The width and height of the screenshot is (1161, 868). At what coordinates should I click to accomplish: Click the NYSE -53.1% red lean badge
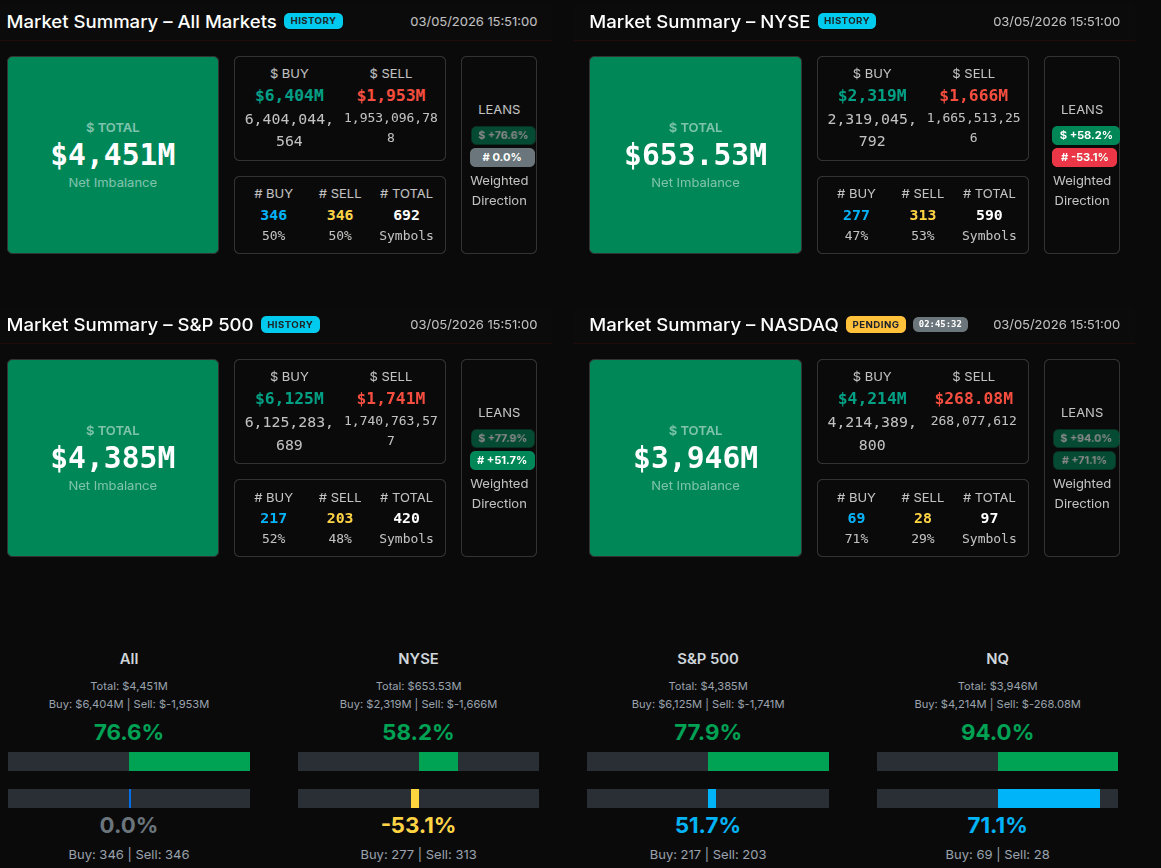pos(1084,157)
